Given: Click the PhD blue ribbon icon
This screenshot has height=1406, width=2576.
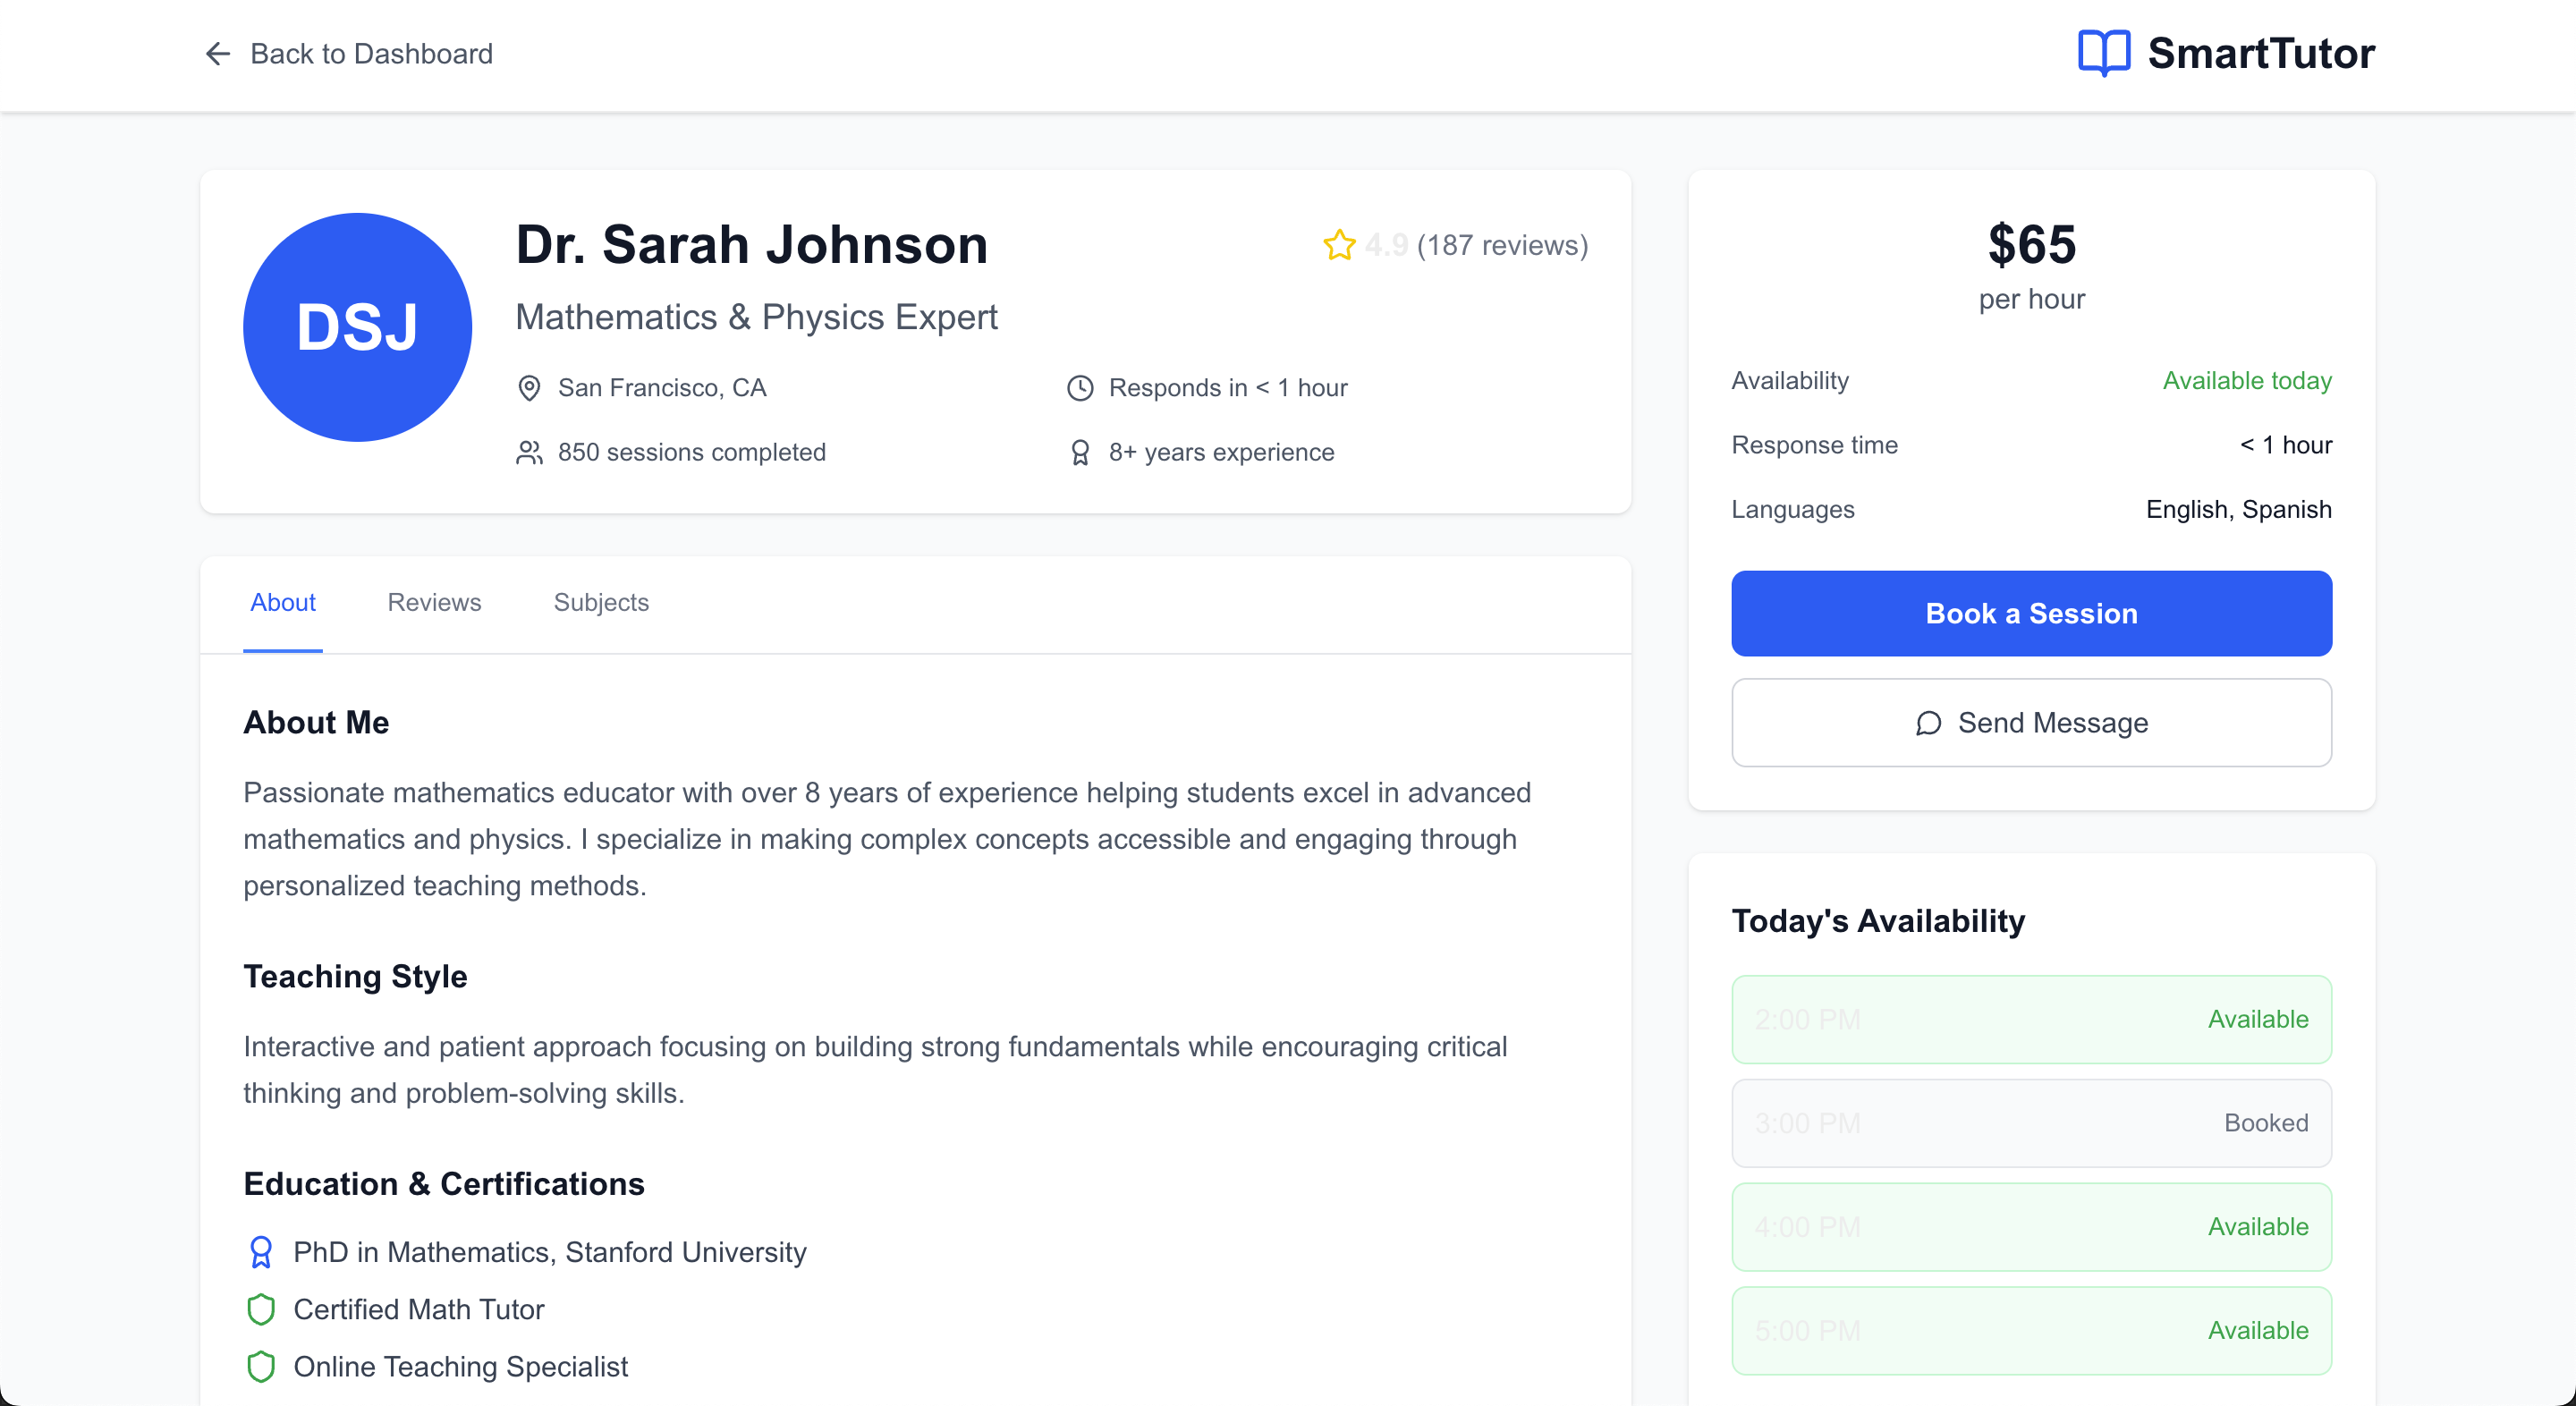Looking at the screenshot, I should click(261, 1252).
